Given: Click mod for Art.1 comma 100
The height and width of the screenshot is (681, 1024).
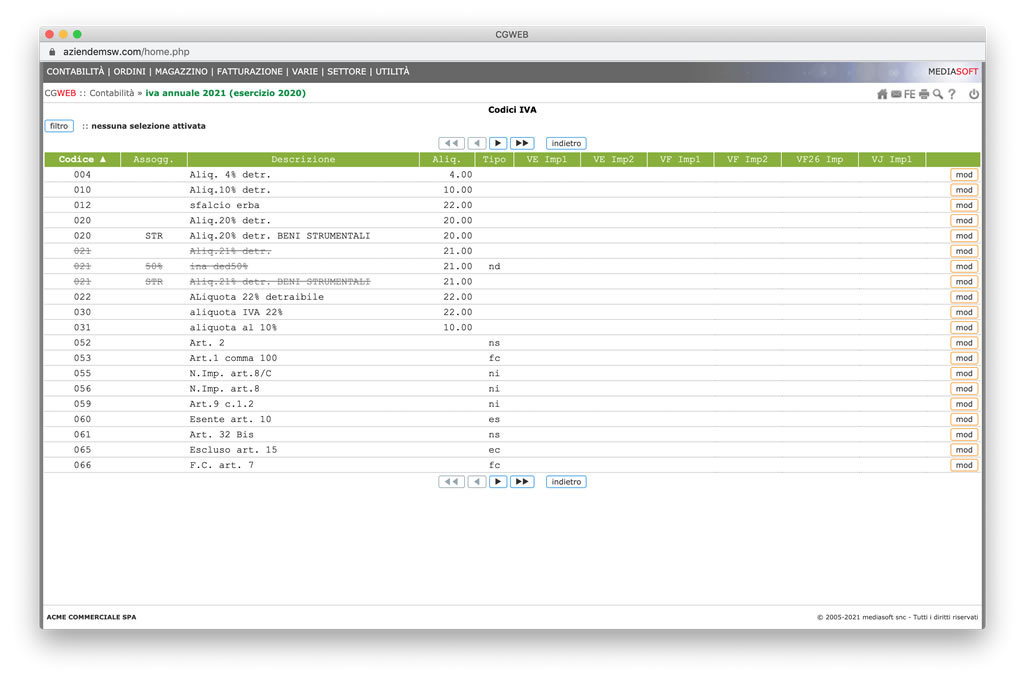Looking at the screenshot, I should tap(964, 358).
